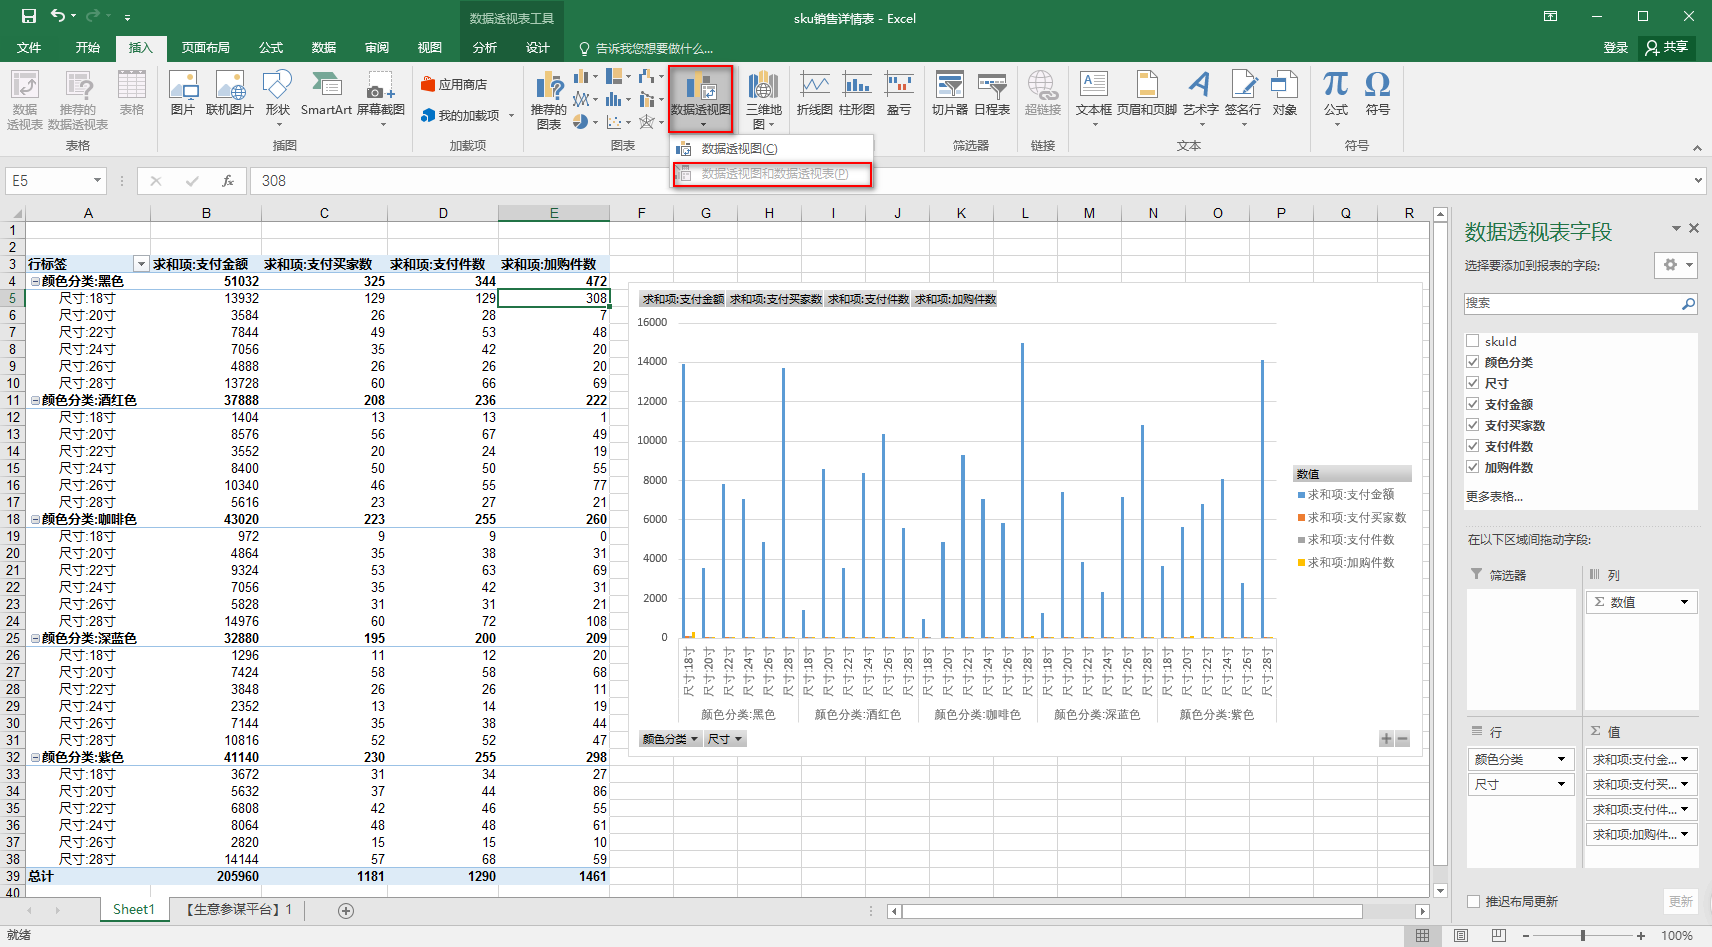This screenshot has width=1712, height=947.
Task: Uncheck the 加购件数 field checkbox
Action: point(1472,467)
